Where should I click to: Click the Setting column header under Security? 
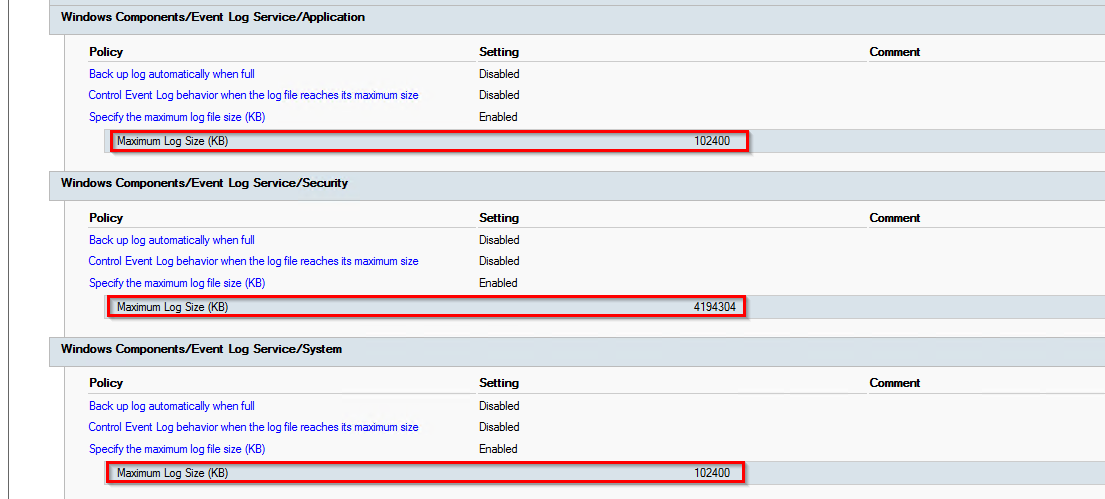(x=499, y=218)
